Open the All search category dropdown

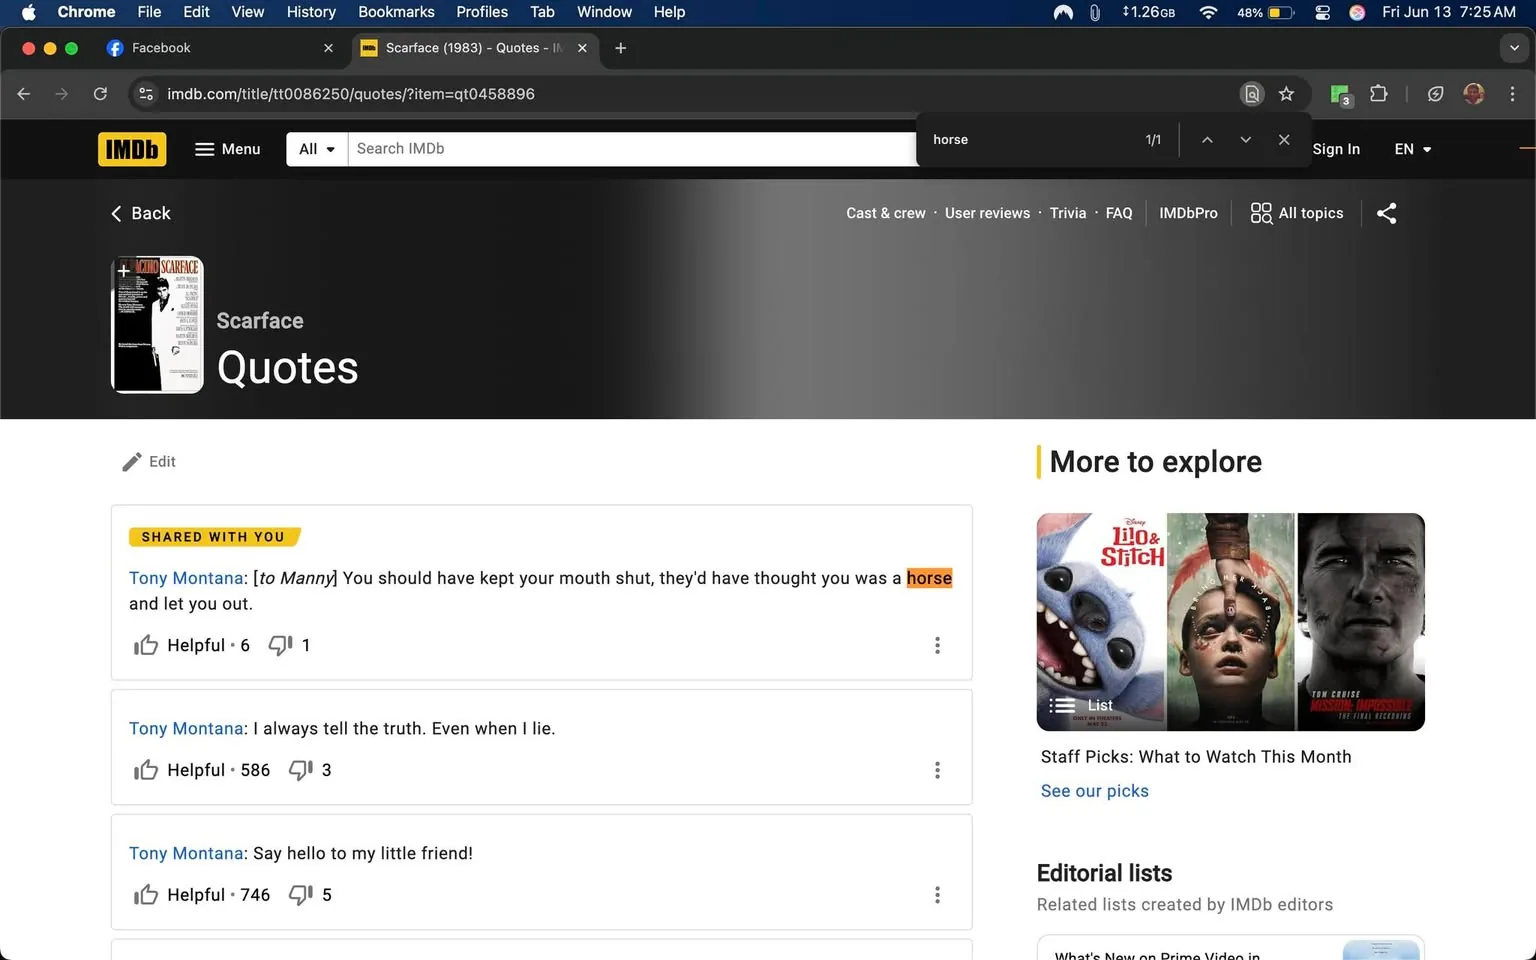(x=315, y=148)
